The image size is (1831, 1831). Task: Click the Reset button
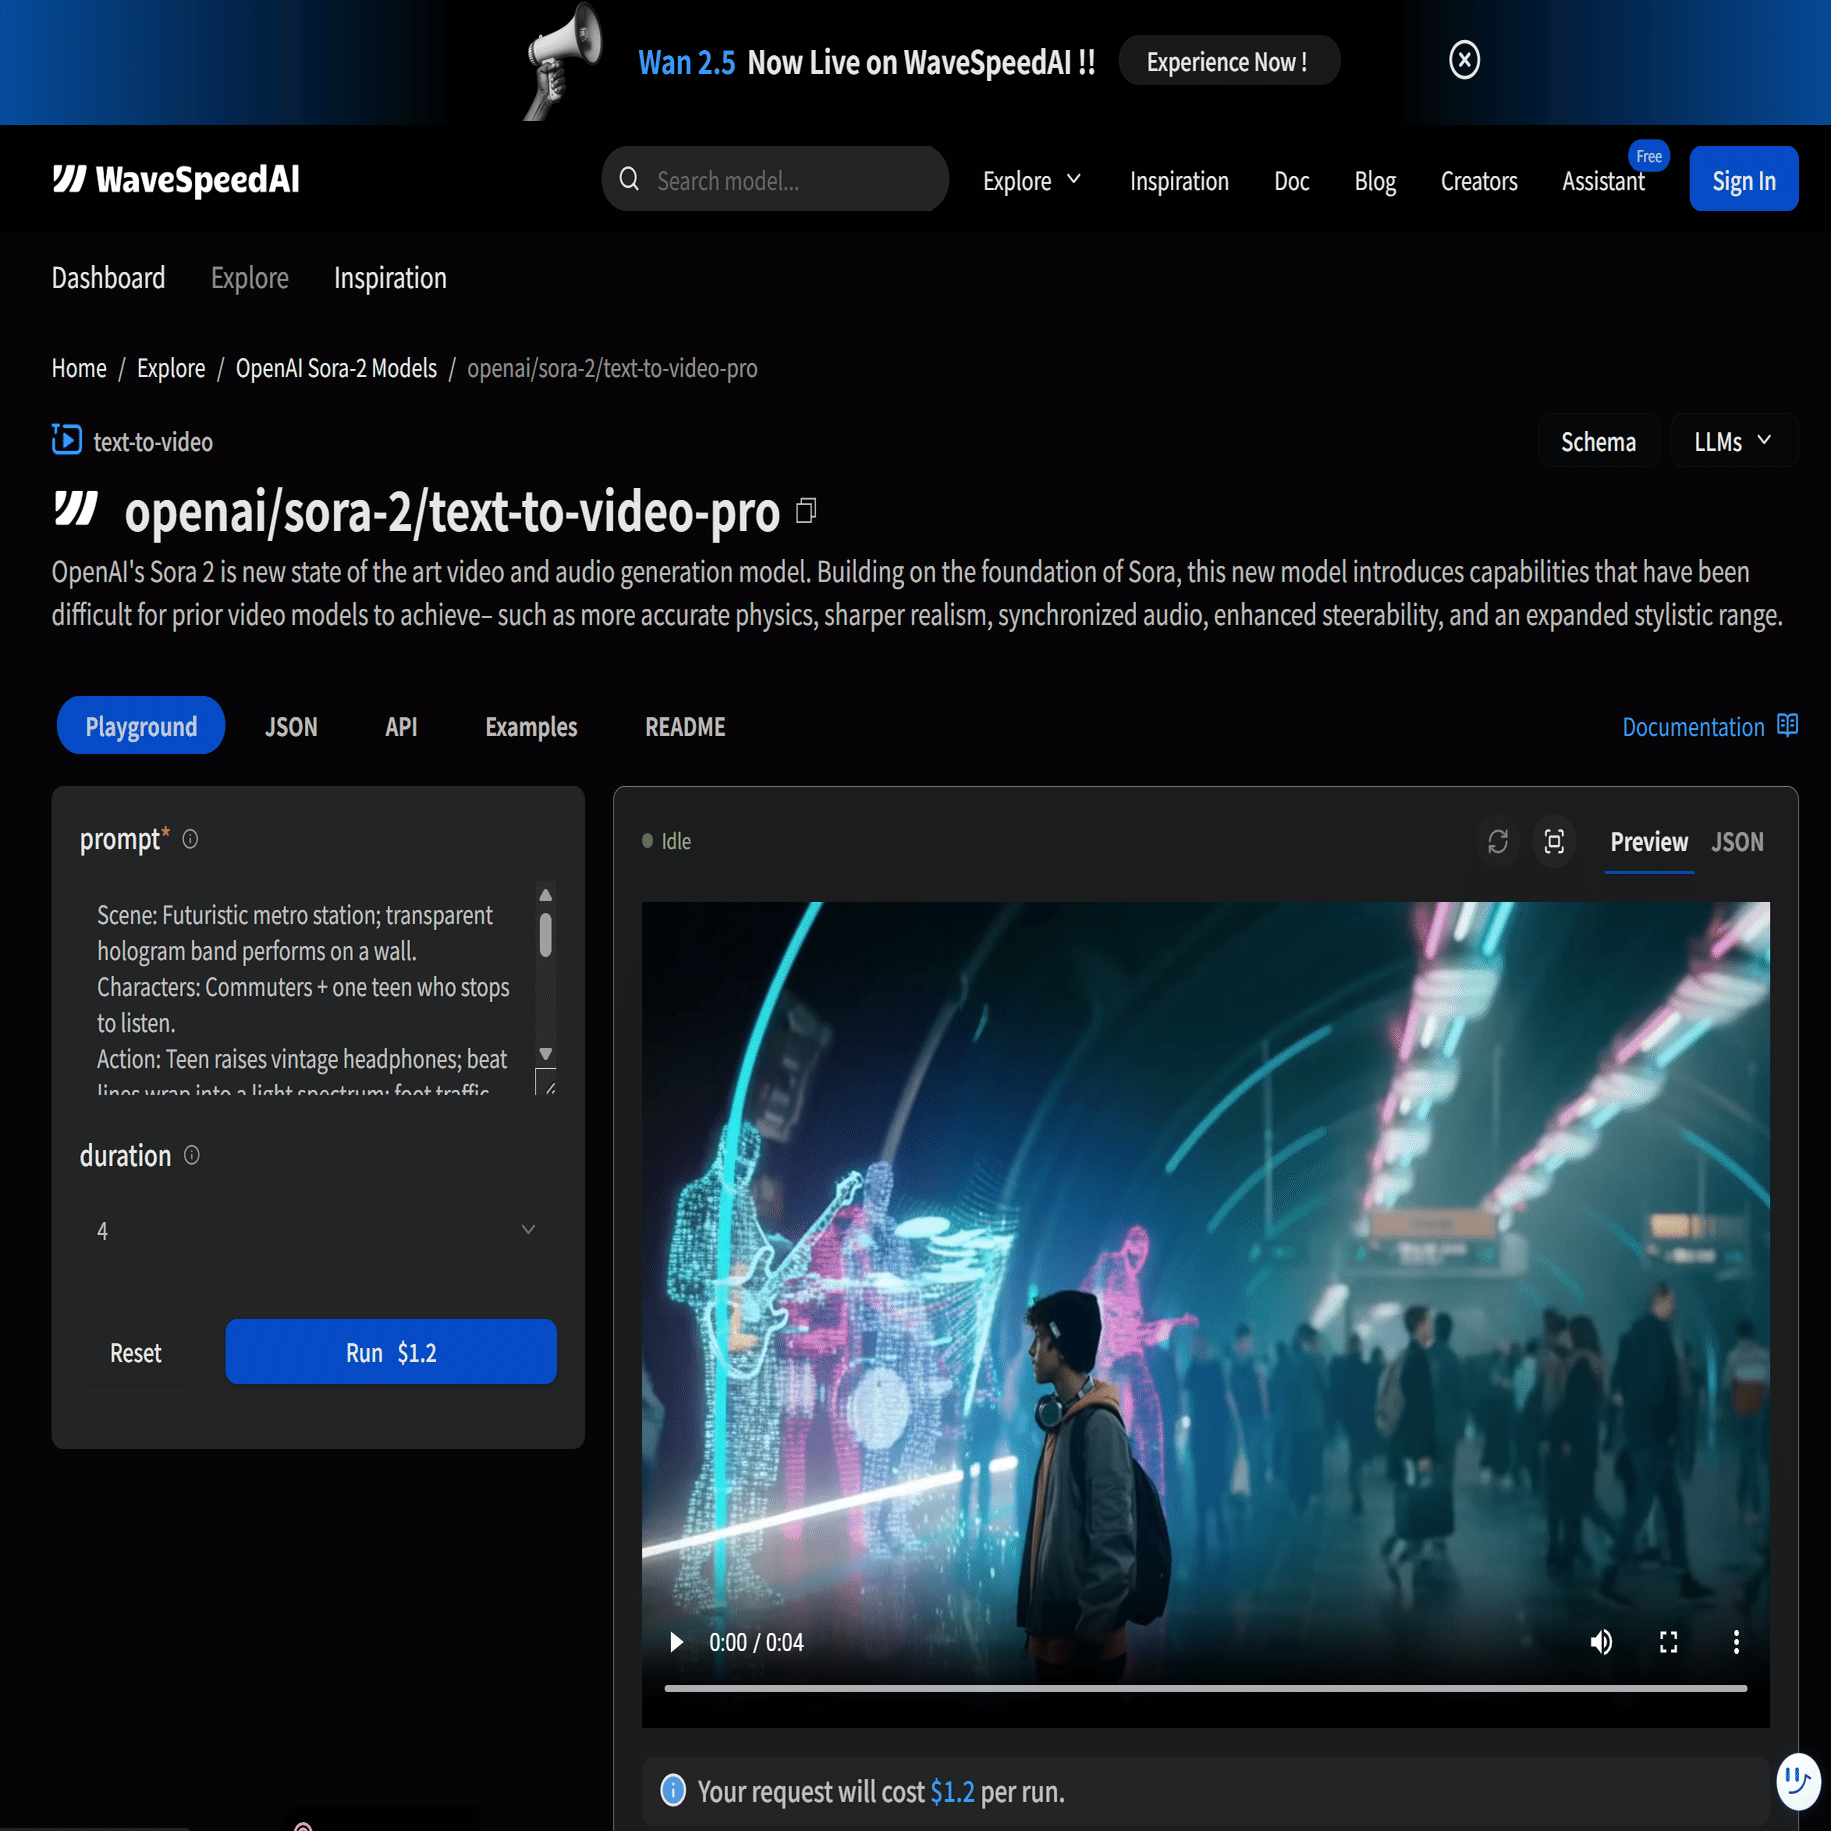coord(135,1352)
